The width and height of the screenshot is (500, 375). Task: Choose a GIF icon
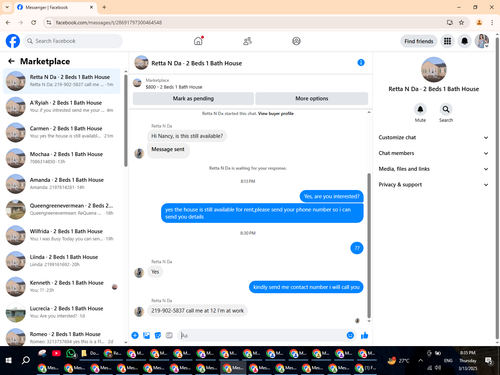click(x=169, y=335)
